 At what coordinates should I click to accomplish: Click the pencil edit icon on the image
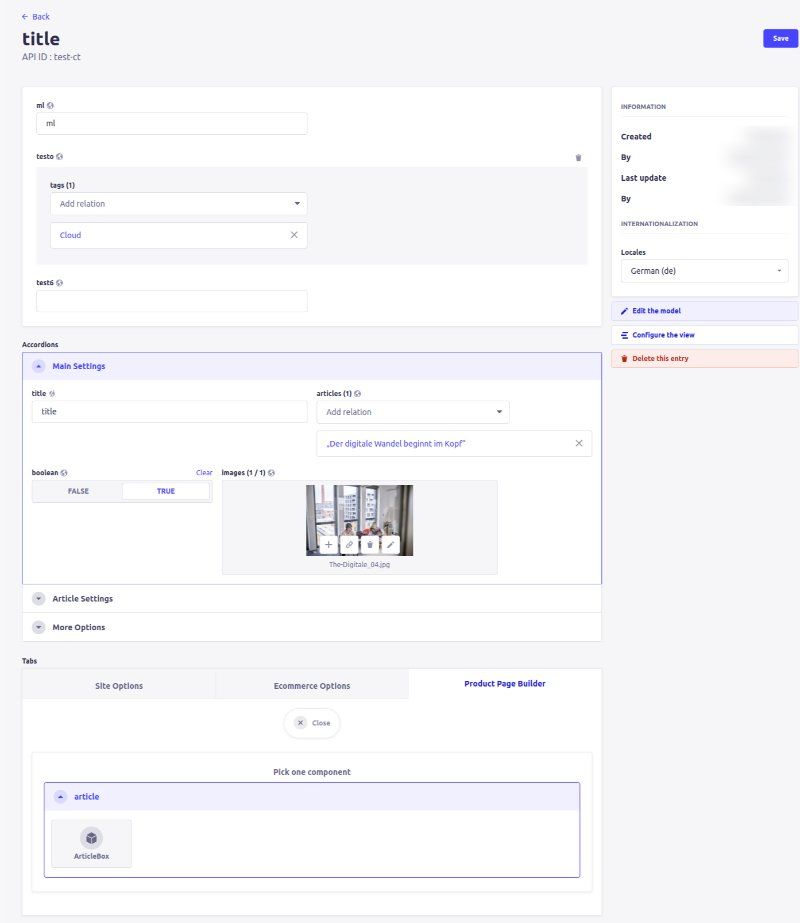click(390, 544)
